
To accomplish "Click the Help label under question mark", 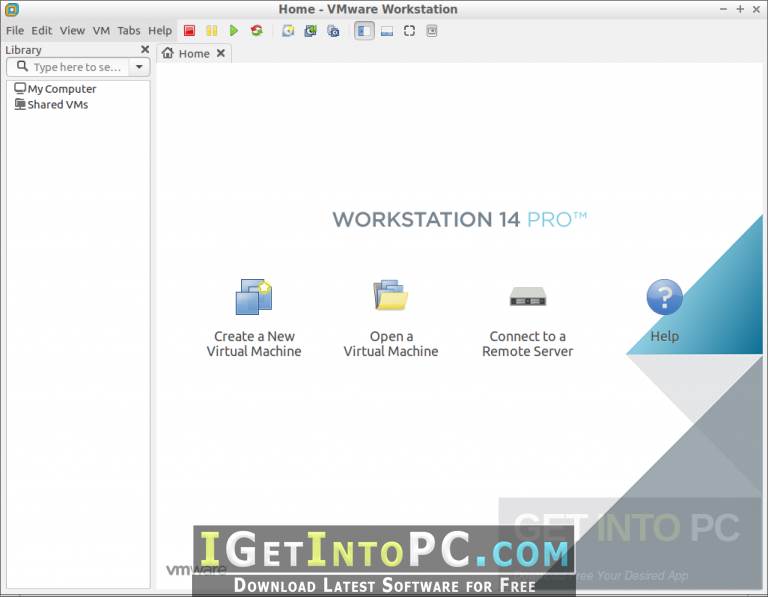I will point(665,336).
